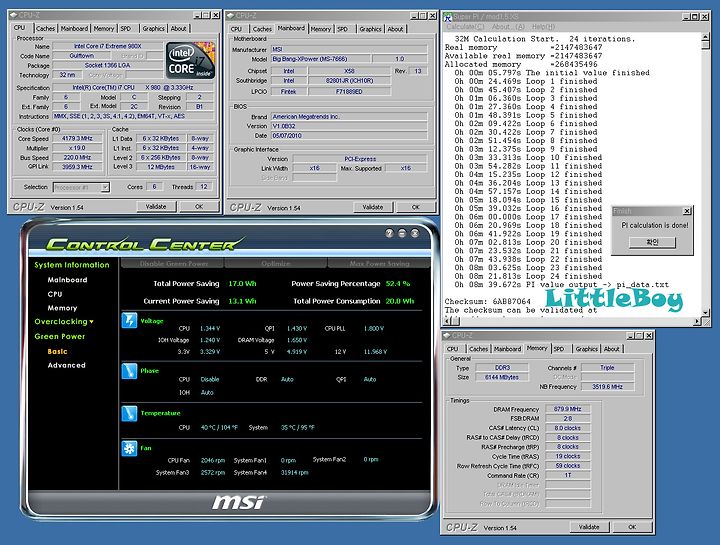
Task: Click Validate in the CPU-Z Mainboard window
Action: click(x=373, y=207)
